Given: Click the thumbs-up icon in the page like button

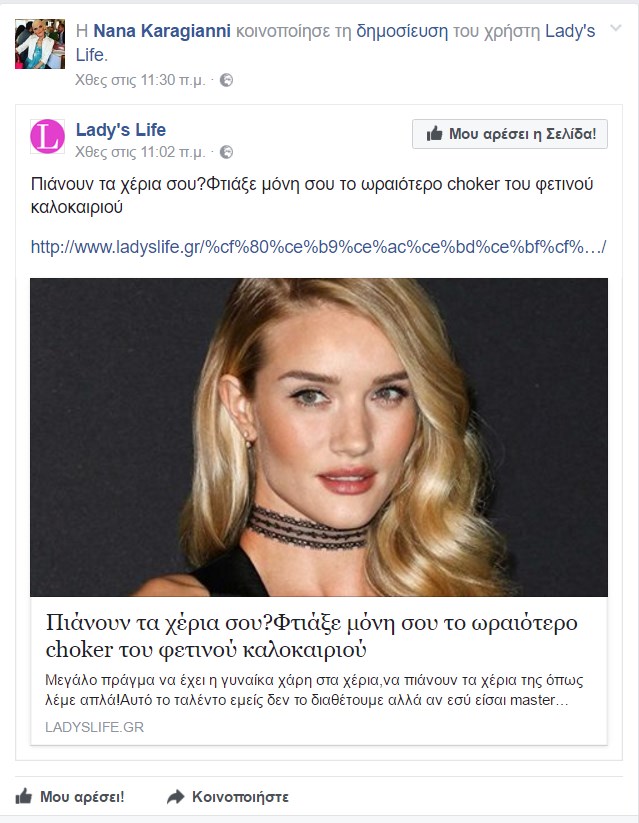Looking at the screenshot, I should pos(434,134).
